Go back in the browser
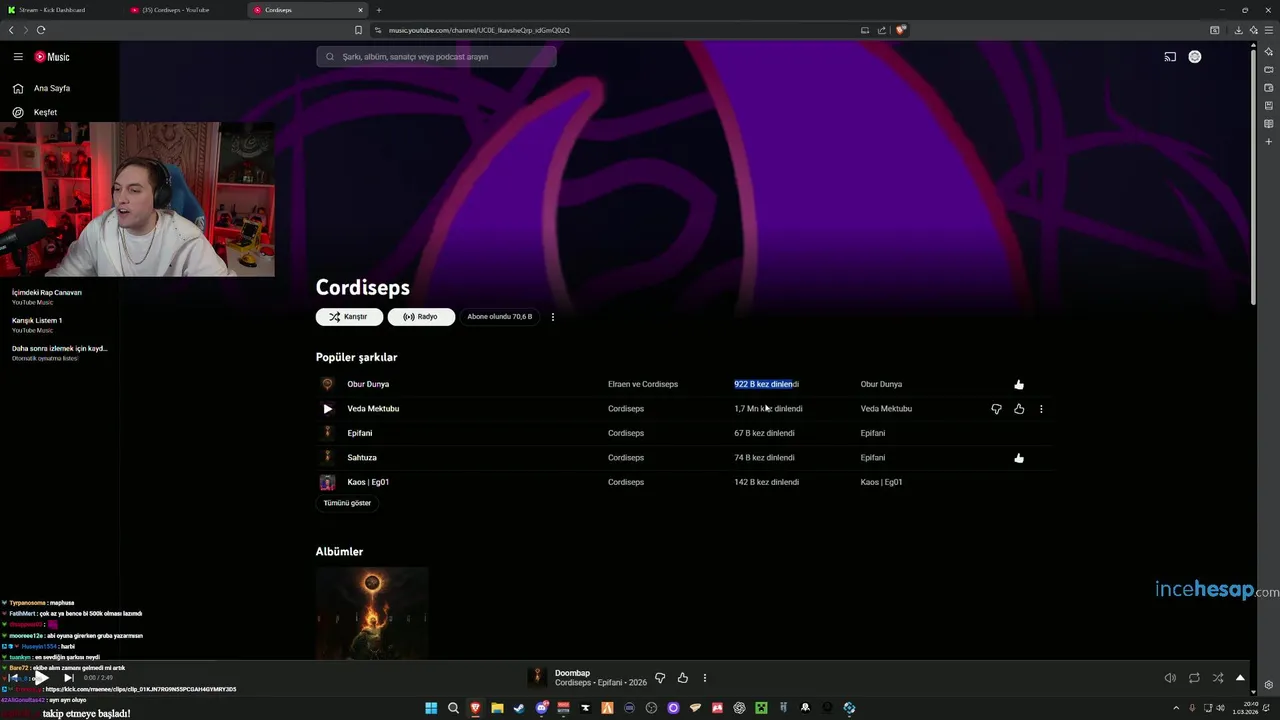This screenshot has width=1280, height=720. tap(11, 30)
